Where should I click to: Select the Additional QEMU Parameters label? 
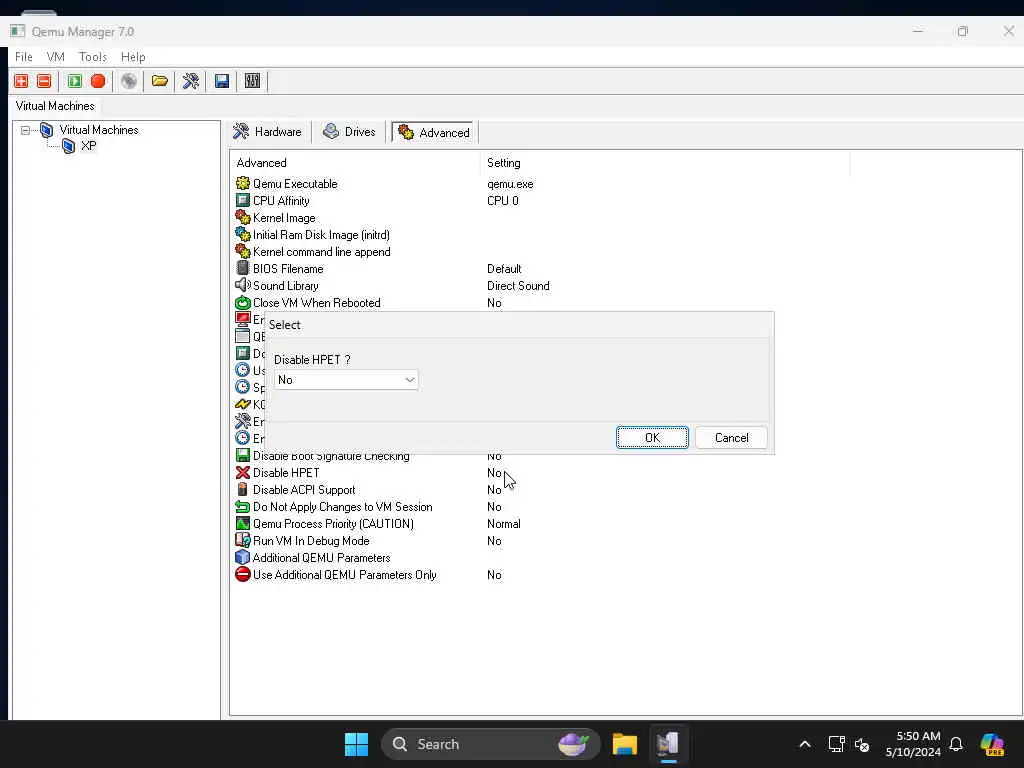[x=321, y=558]
